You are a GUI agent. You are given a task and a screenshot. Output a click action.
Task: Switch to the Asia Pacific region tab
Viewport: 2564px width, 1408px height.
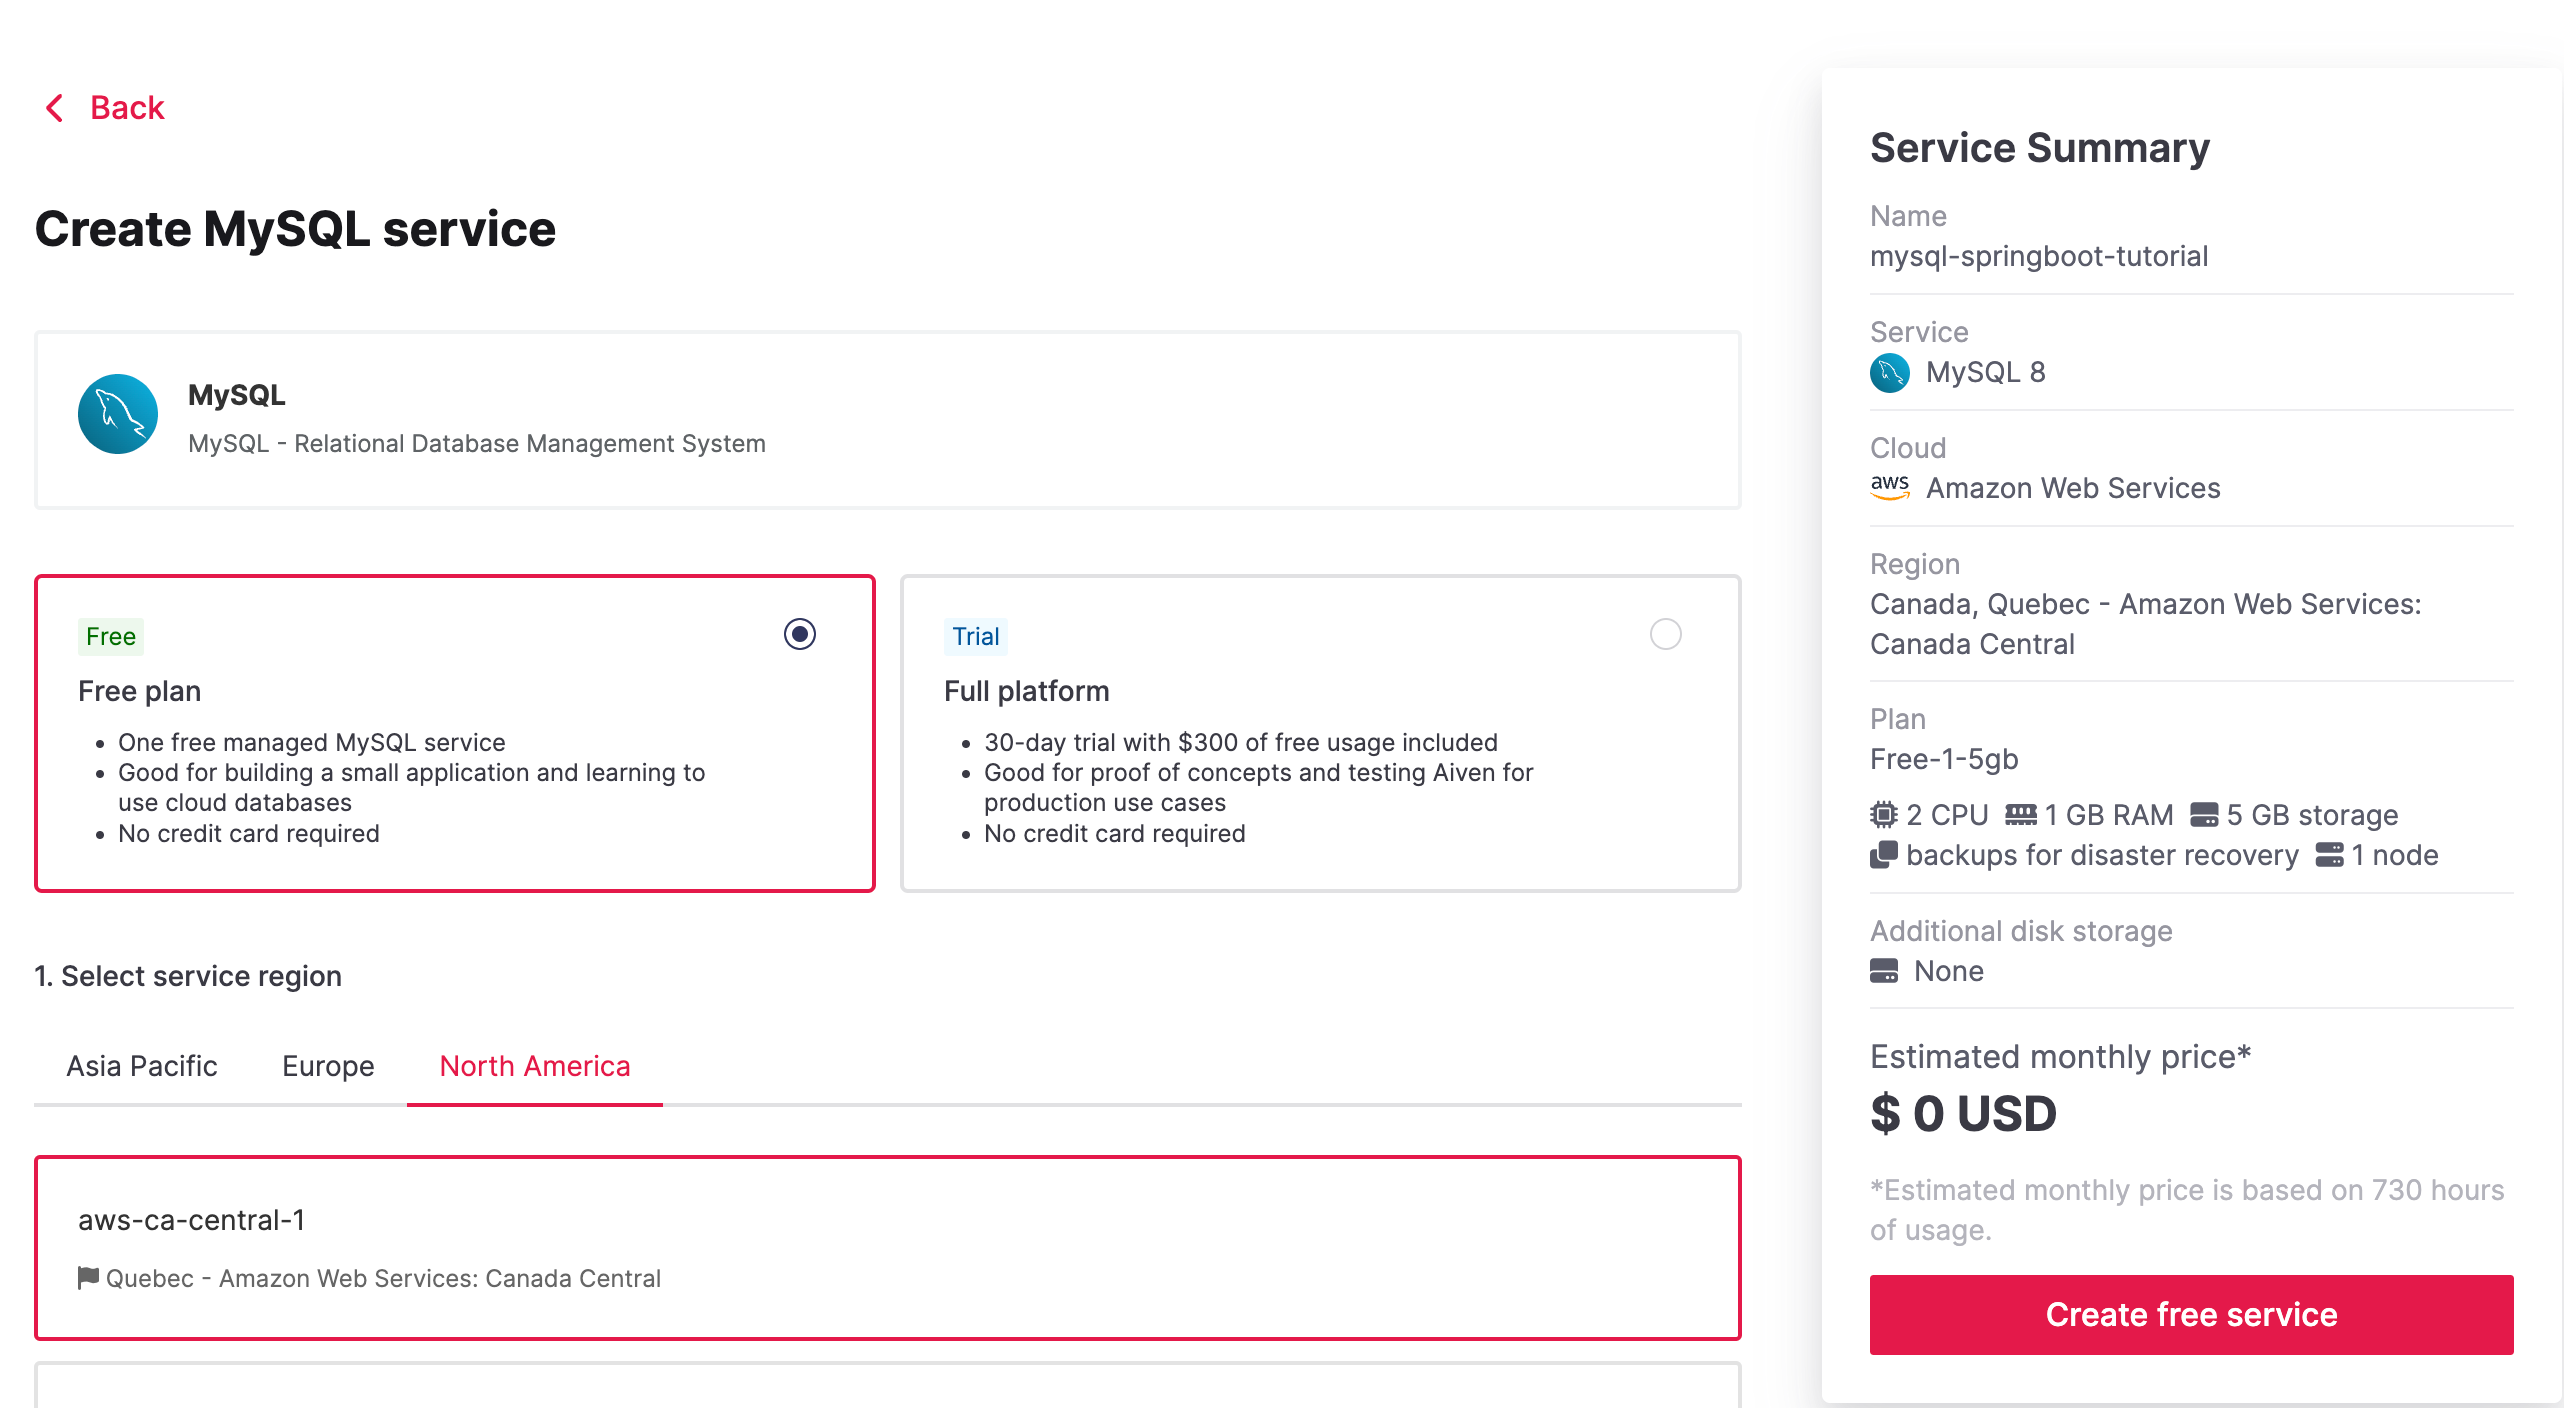click(142, 1066)
